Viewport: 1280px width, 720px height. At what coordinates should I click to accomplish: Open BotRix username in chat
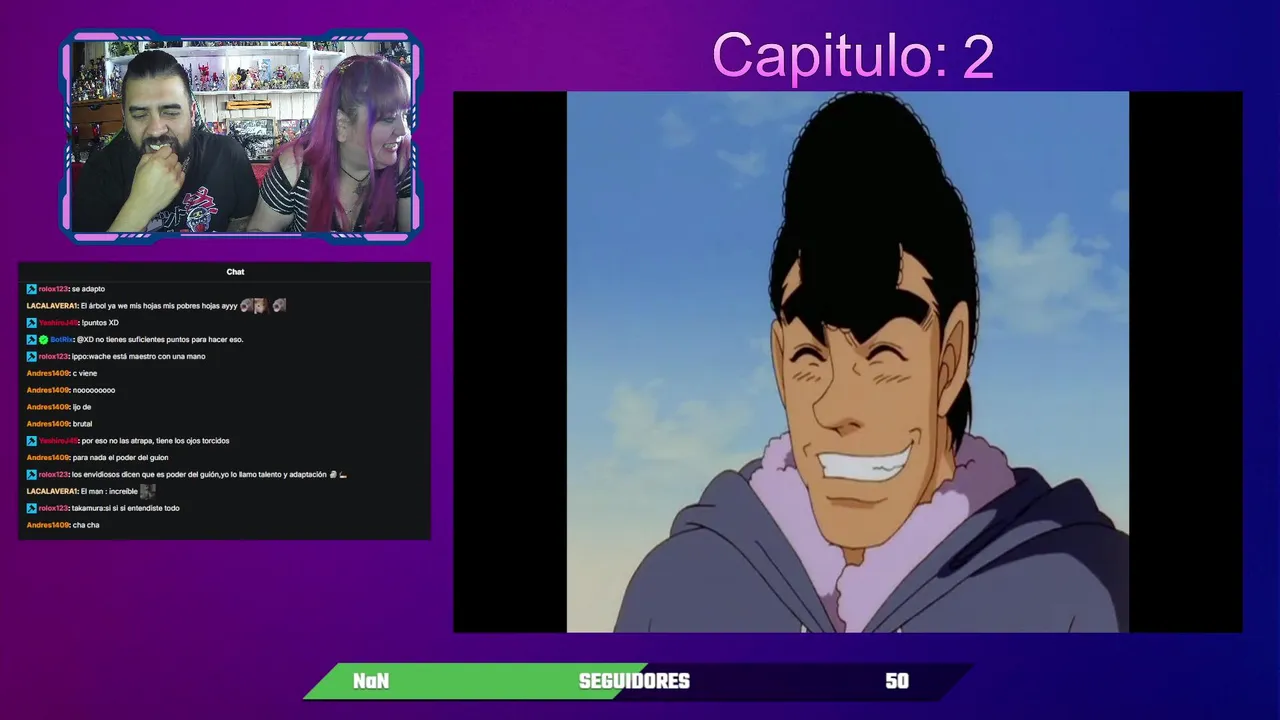(62, 340)
